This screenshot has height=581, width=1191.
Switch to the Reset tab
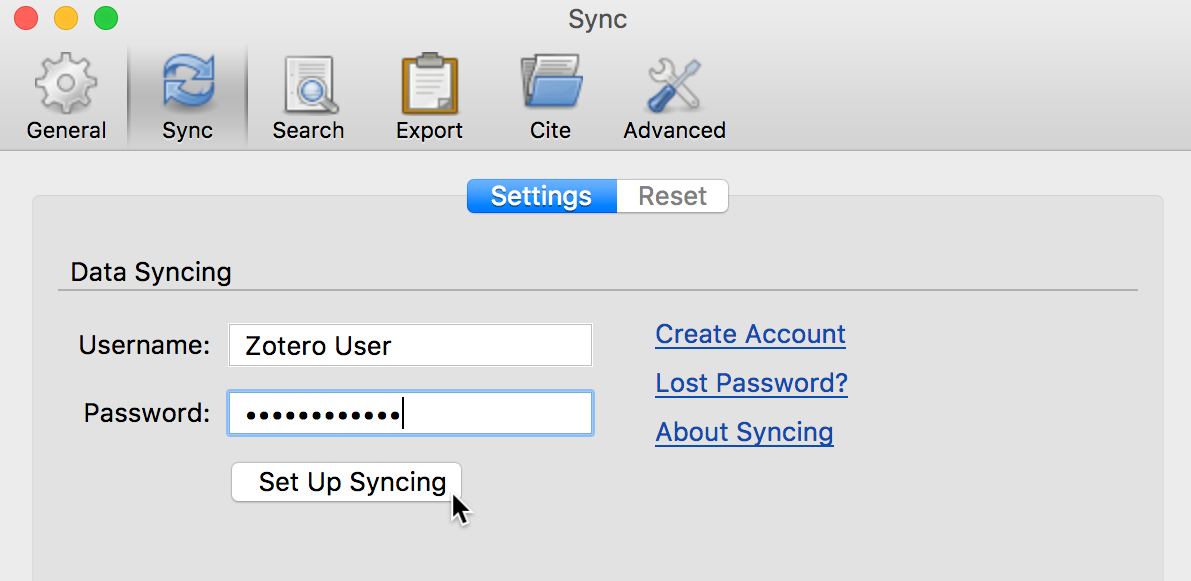[x=672, y=196]
